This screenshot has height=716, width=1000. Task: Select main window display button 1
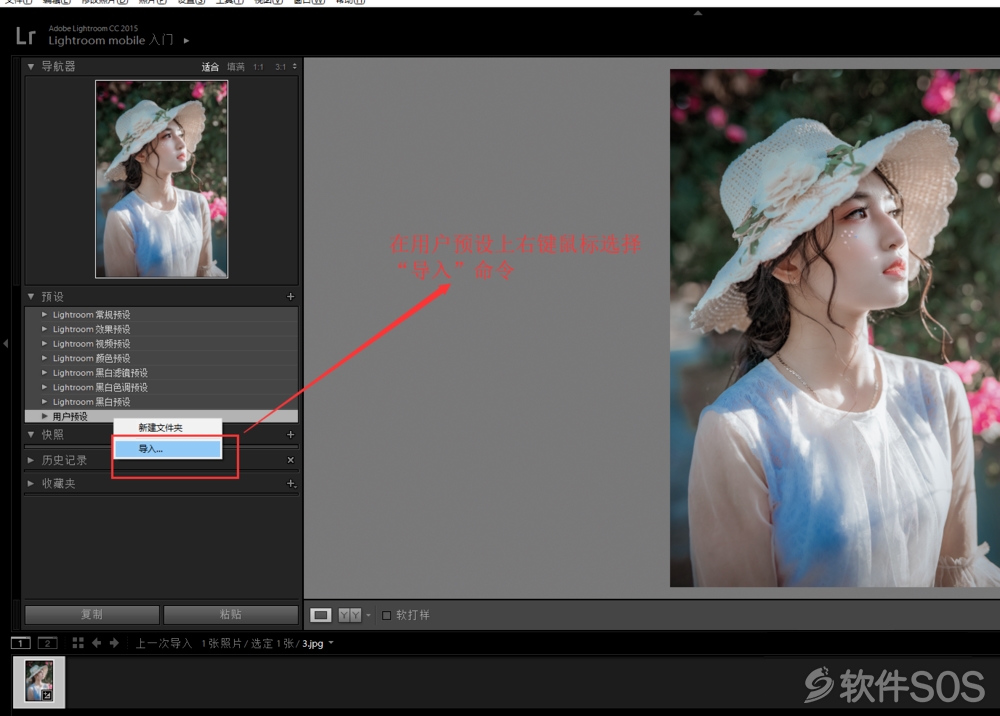click(20, 643)
